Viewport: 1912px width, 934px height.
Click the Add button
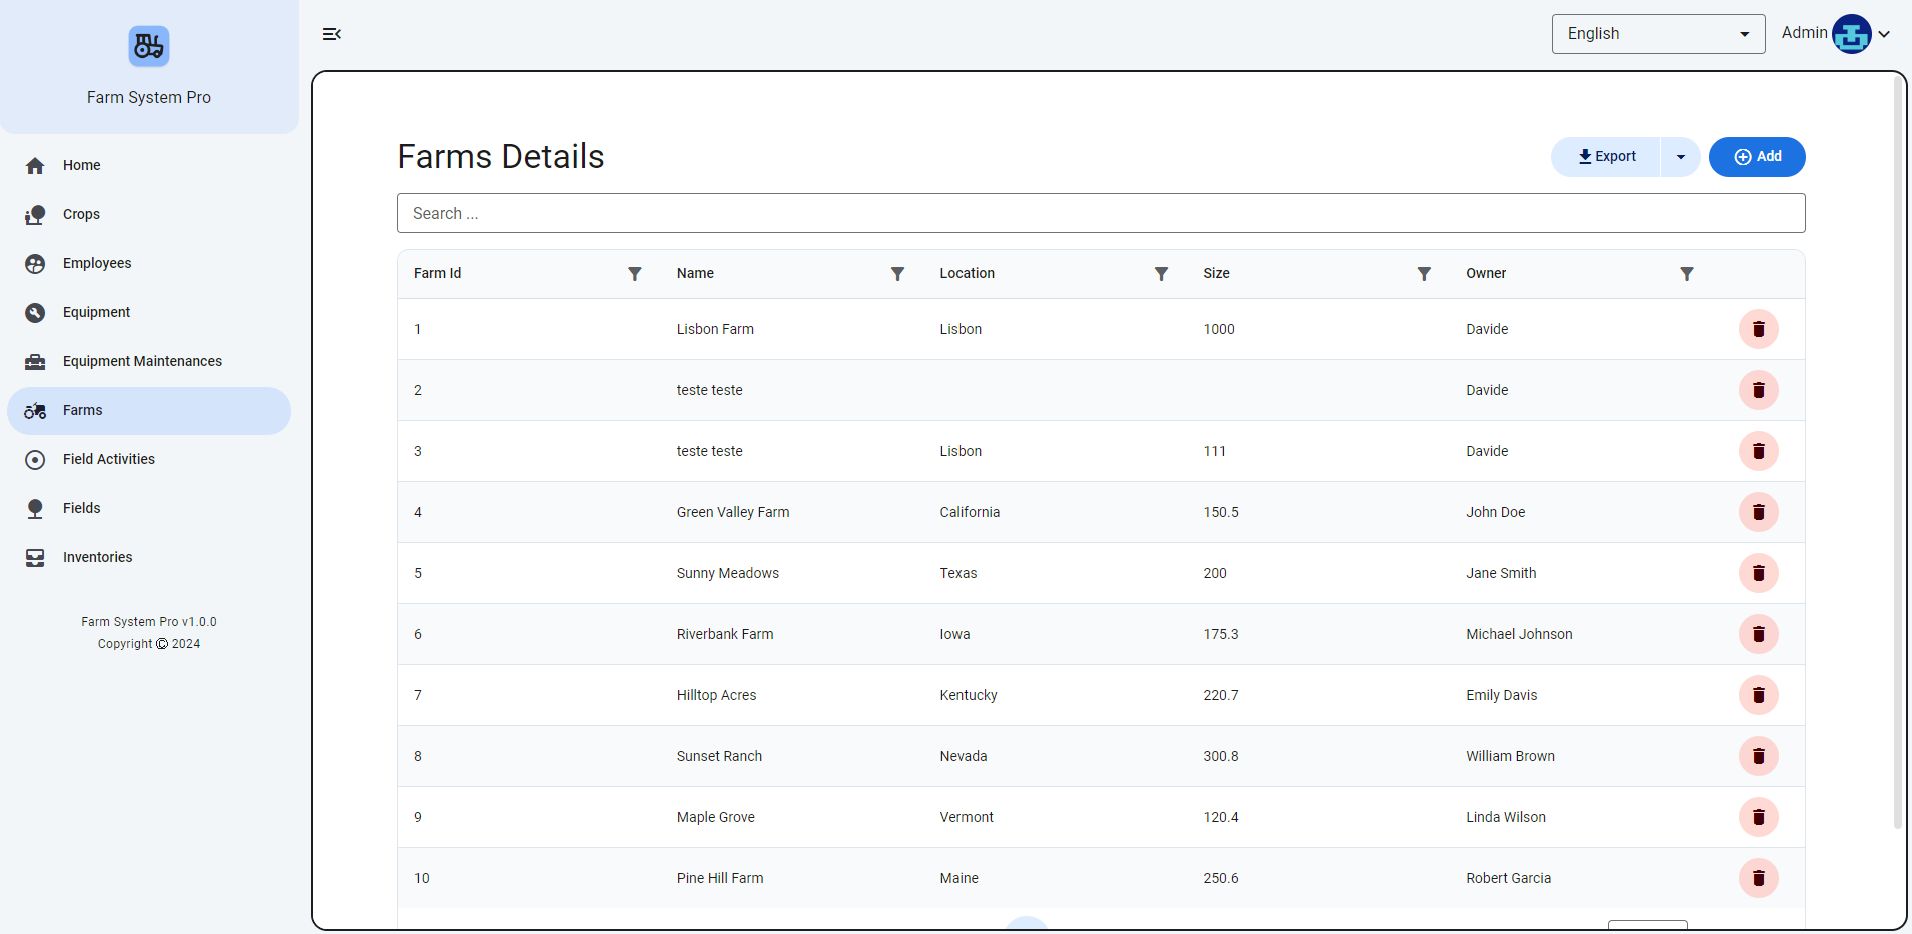1756,157
